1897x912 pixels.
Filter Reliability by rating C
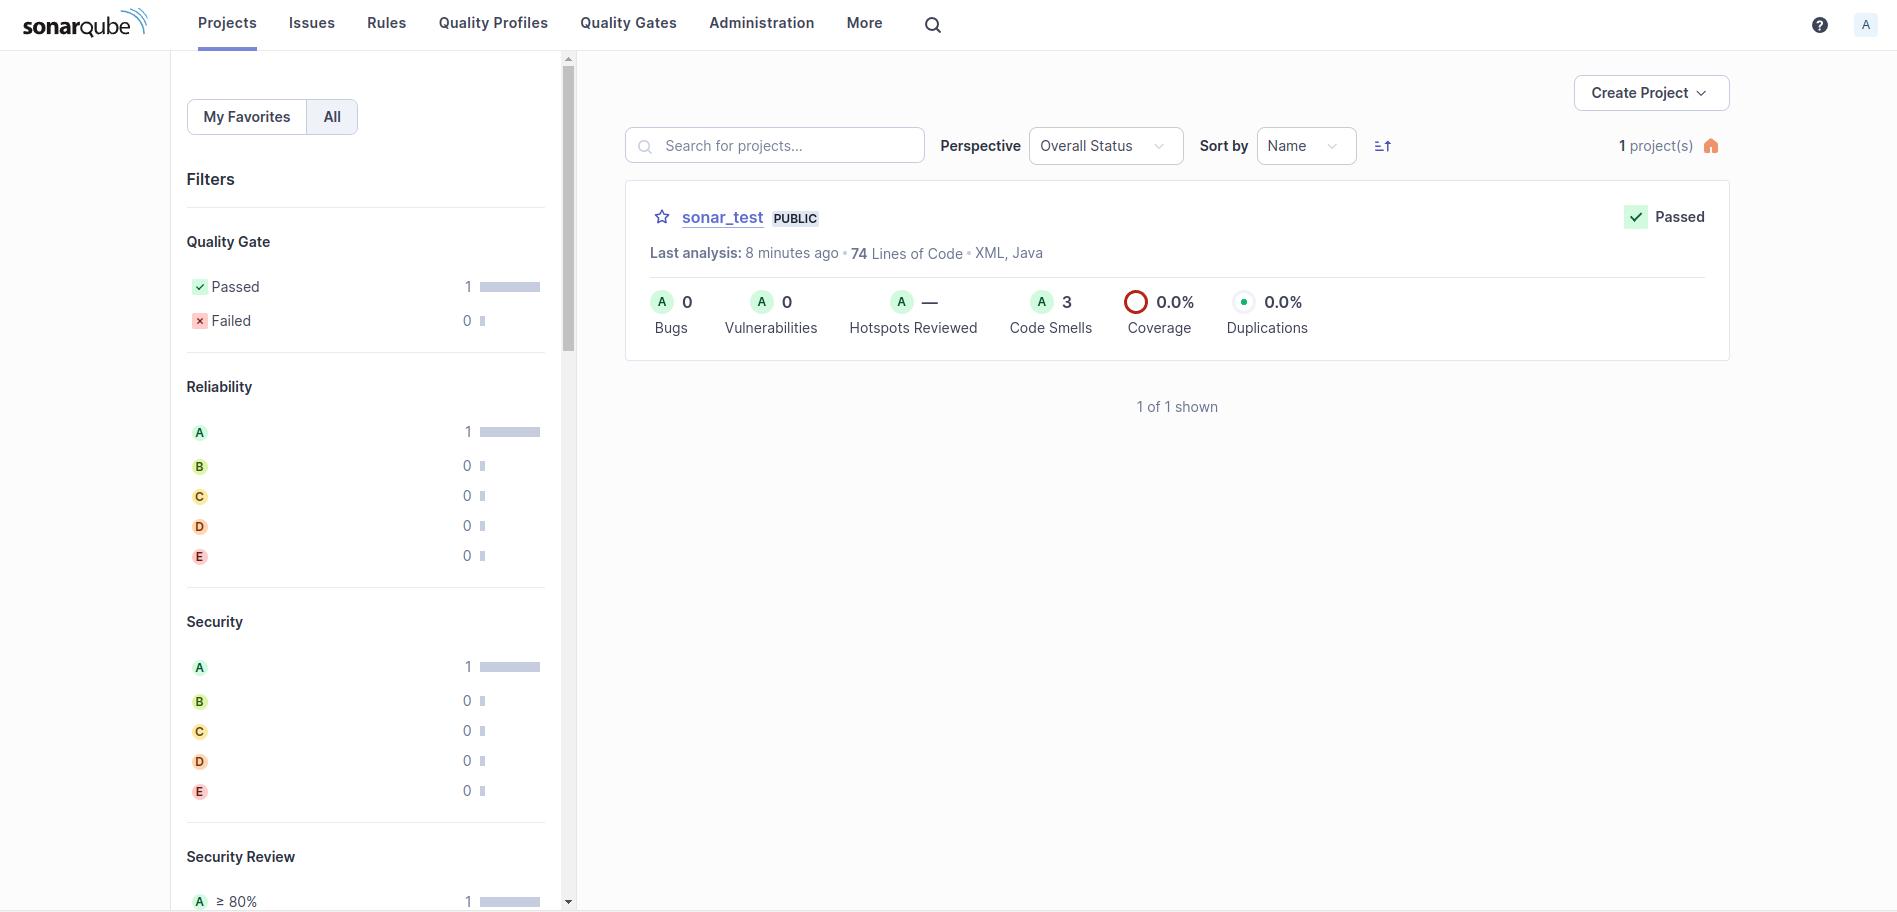[365, 496]
